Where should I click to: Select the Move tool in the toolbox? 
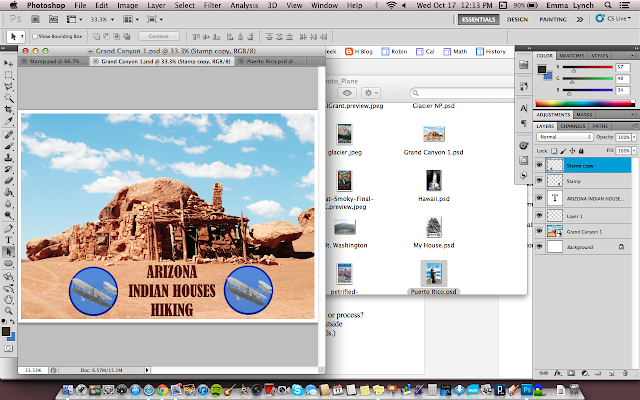(8, 62)
